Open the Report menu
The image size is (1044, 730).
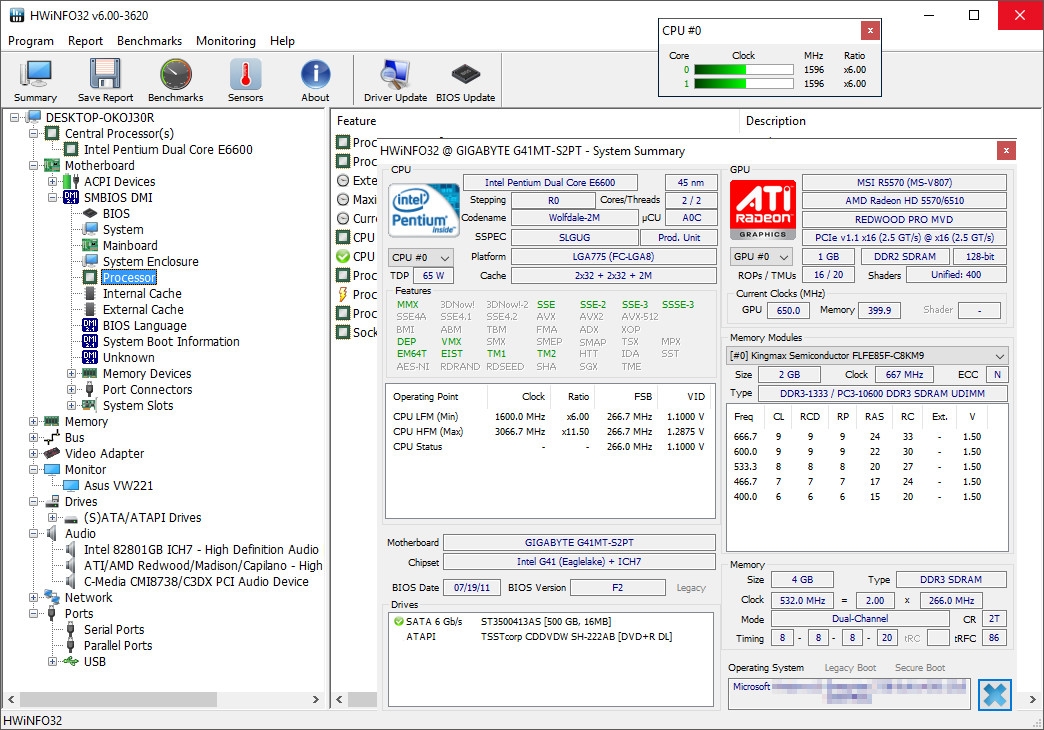click(85, 41)
